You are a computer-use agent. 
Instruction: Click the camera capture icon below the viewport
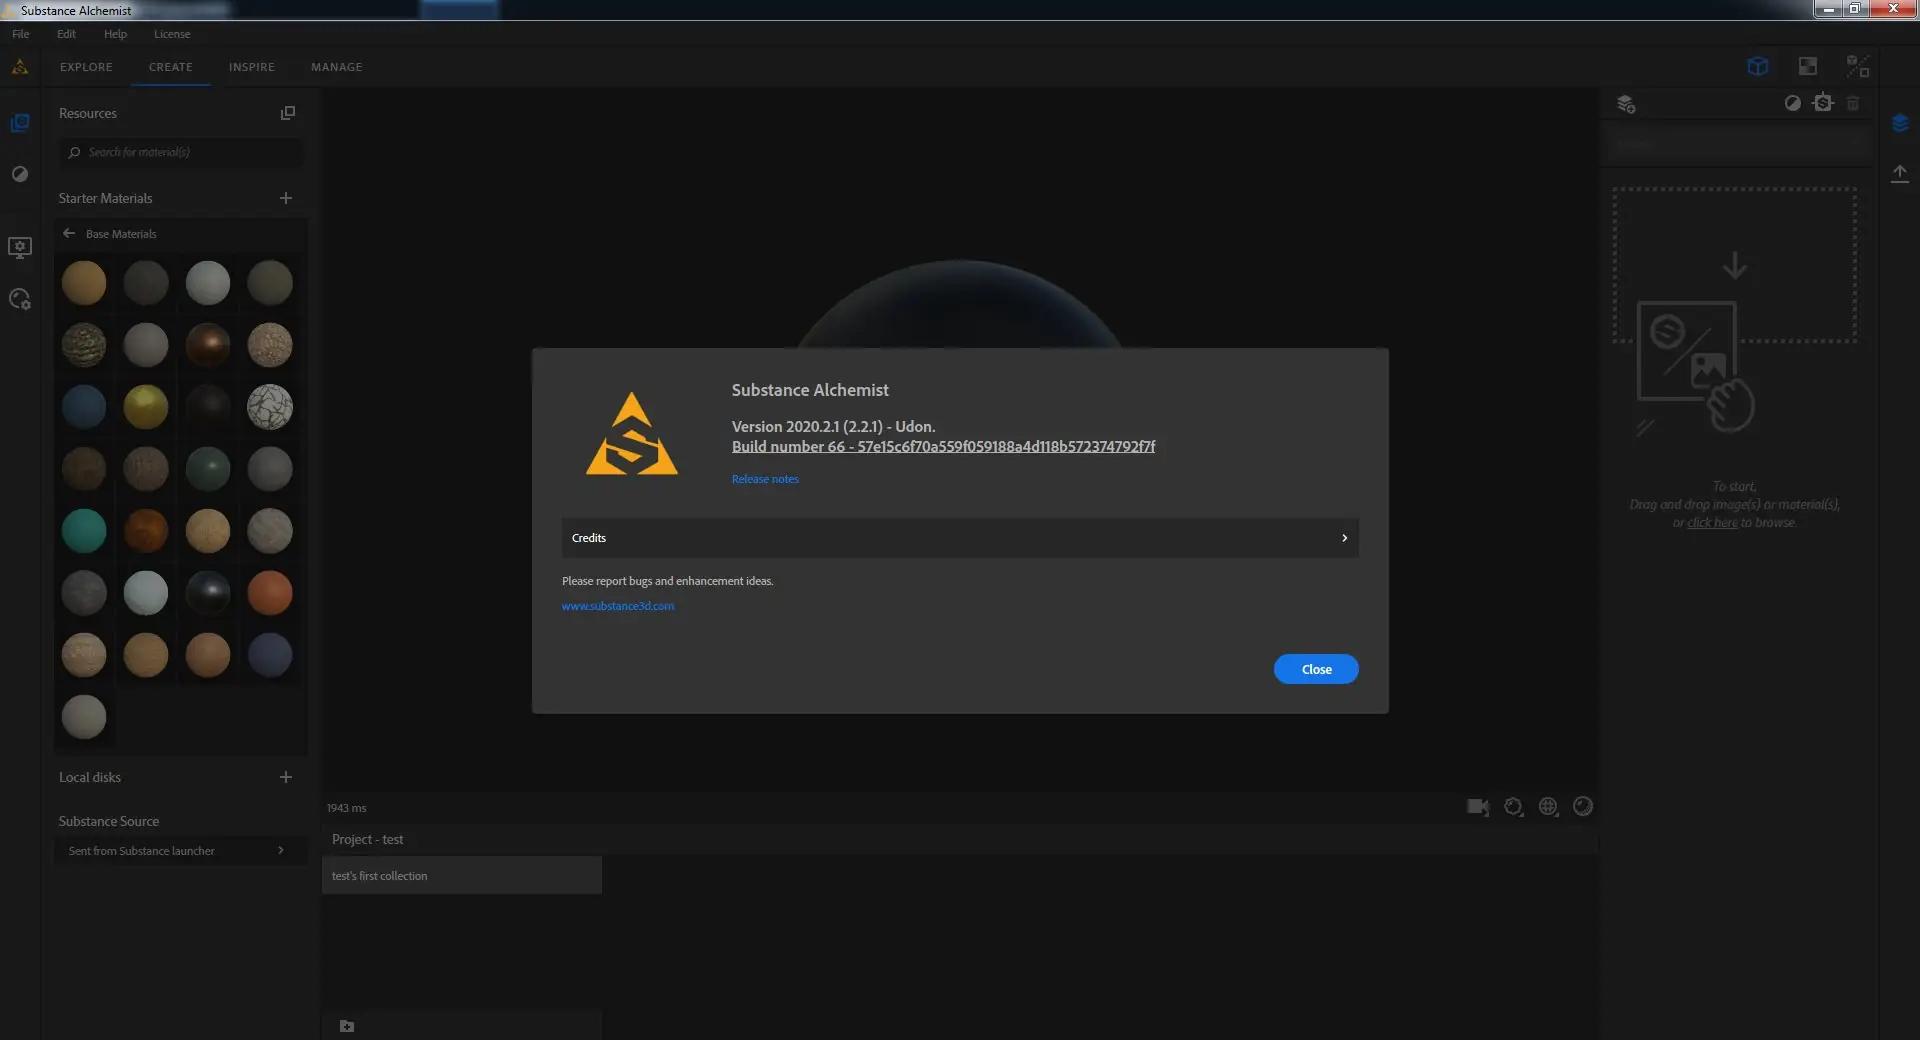pyautogui.click(x=1478, y=807)
